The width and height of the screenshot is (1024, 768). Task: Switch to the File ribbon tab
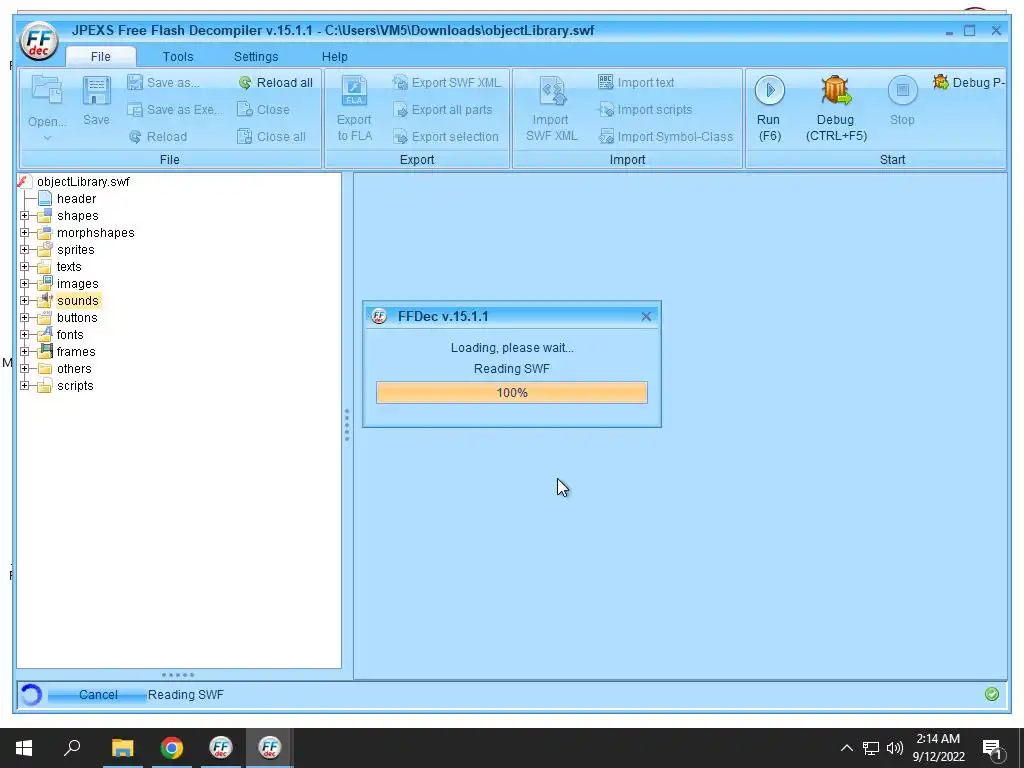tap(101, 56)
